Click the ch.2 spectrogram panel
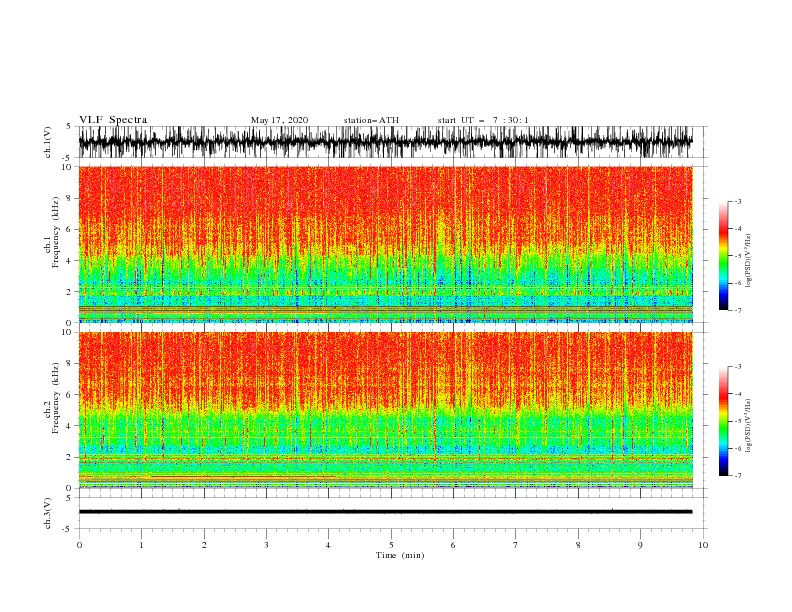The width and height of the screenshot is (792, 612). pos(385,410)
